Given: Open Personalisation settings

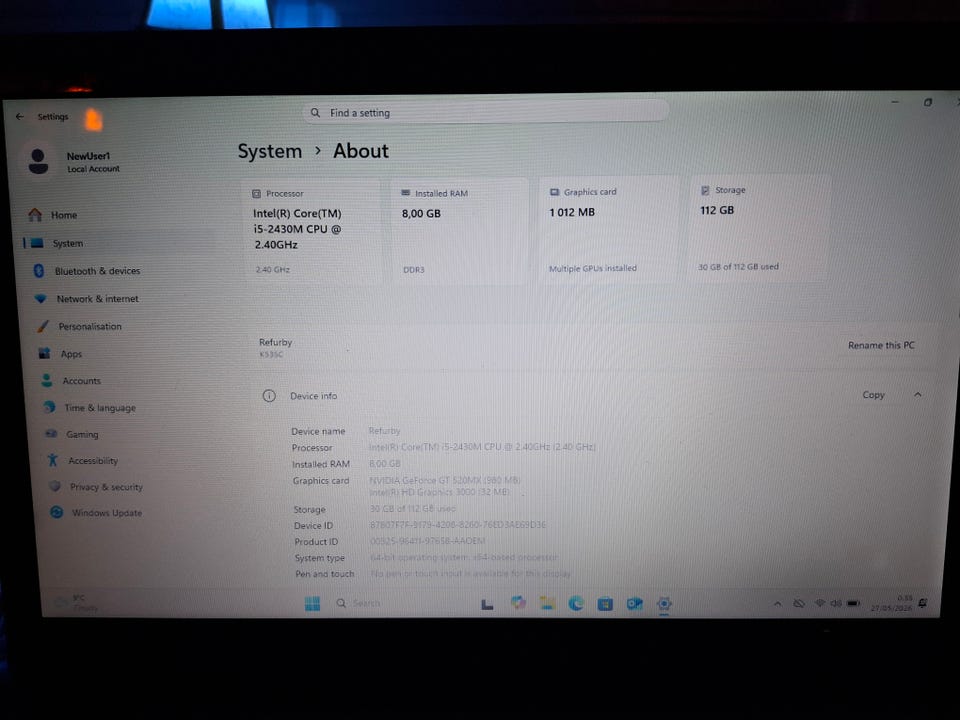Looking at the screenshot, I should click(x=90, y=326).
